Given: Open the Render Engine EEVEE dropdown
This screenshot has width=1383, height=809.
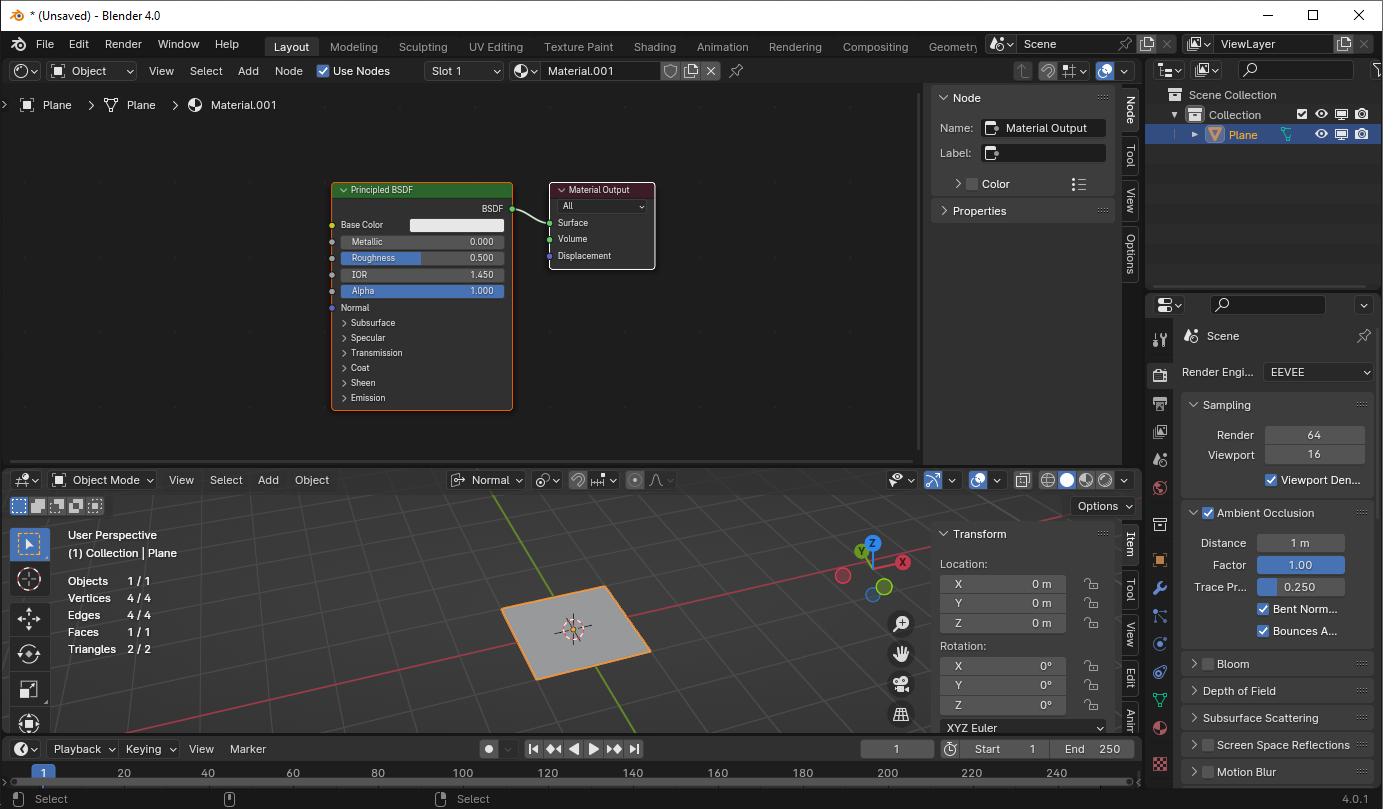Looking at the screenshot, I should (x=1320, y=372).
